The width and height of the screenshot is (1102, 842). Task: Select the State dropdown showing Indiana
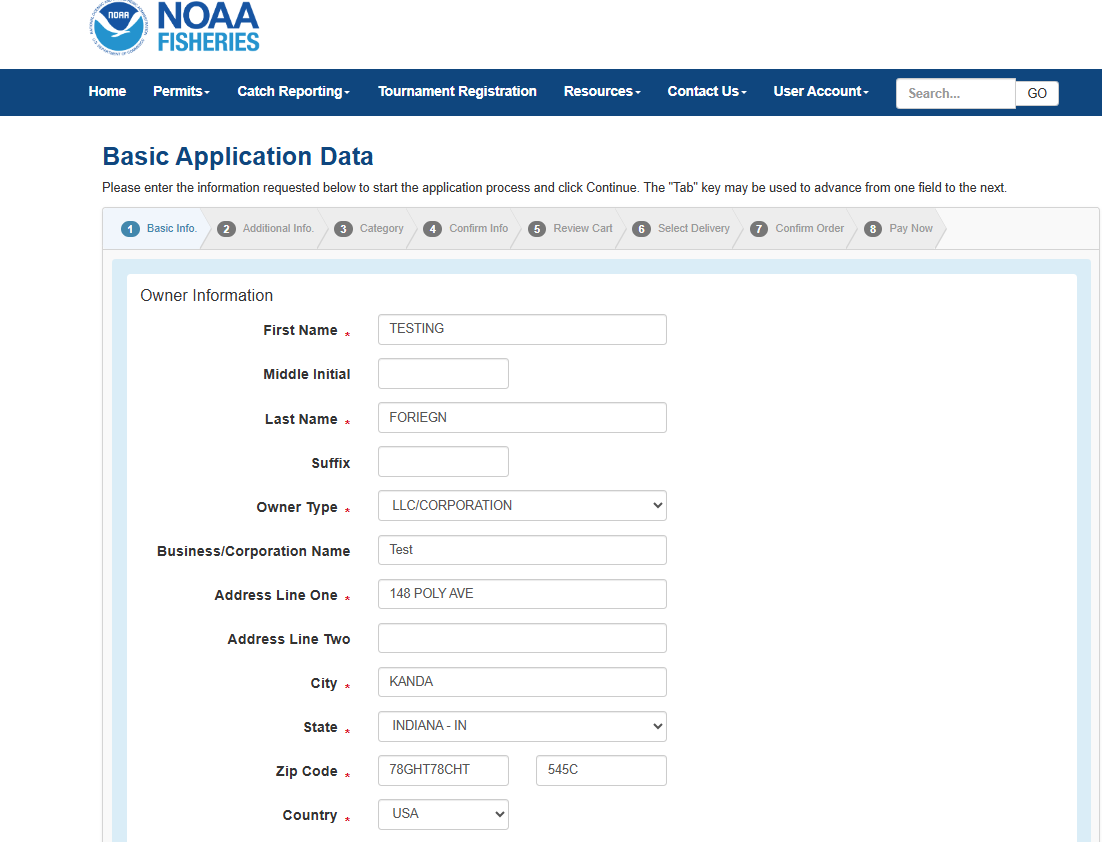[x=522, y=726]
